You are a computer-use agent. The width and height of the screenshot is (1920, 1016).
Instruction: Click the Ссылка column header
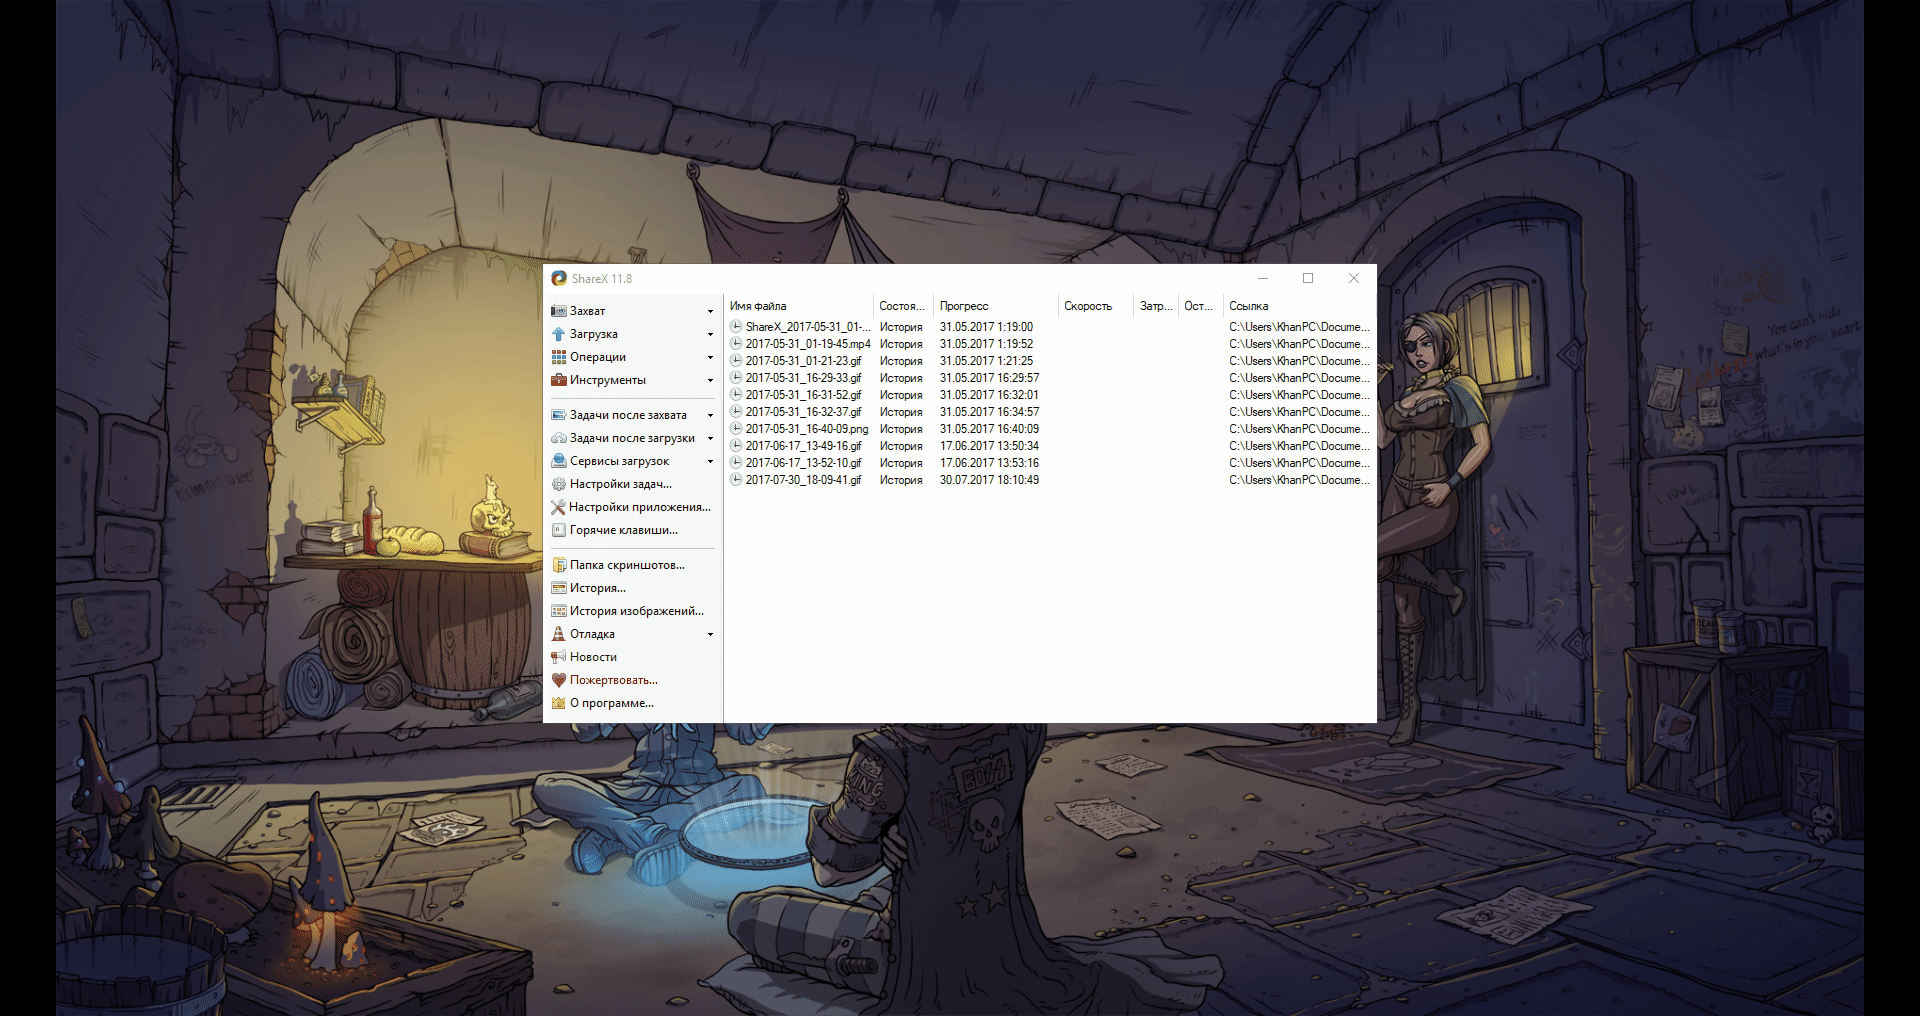pos(1299,306)
